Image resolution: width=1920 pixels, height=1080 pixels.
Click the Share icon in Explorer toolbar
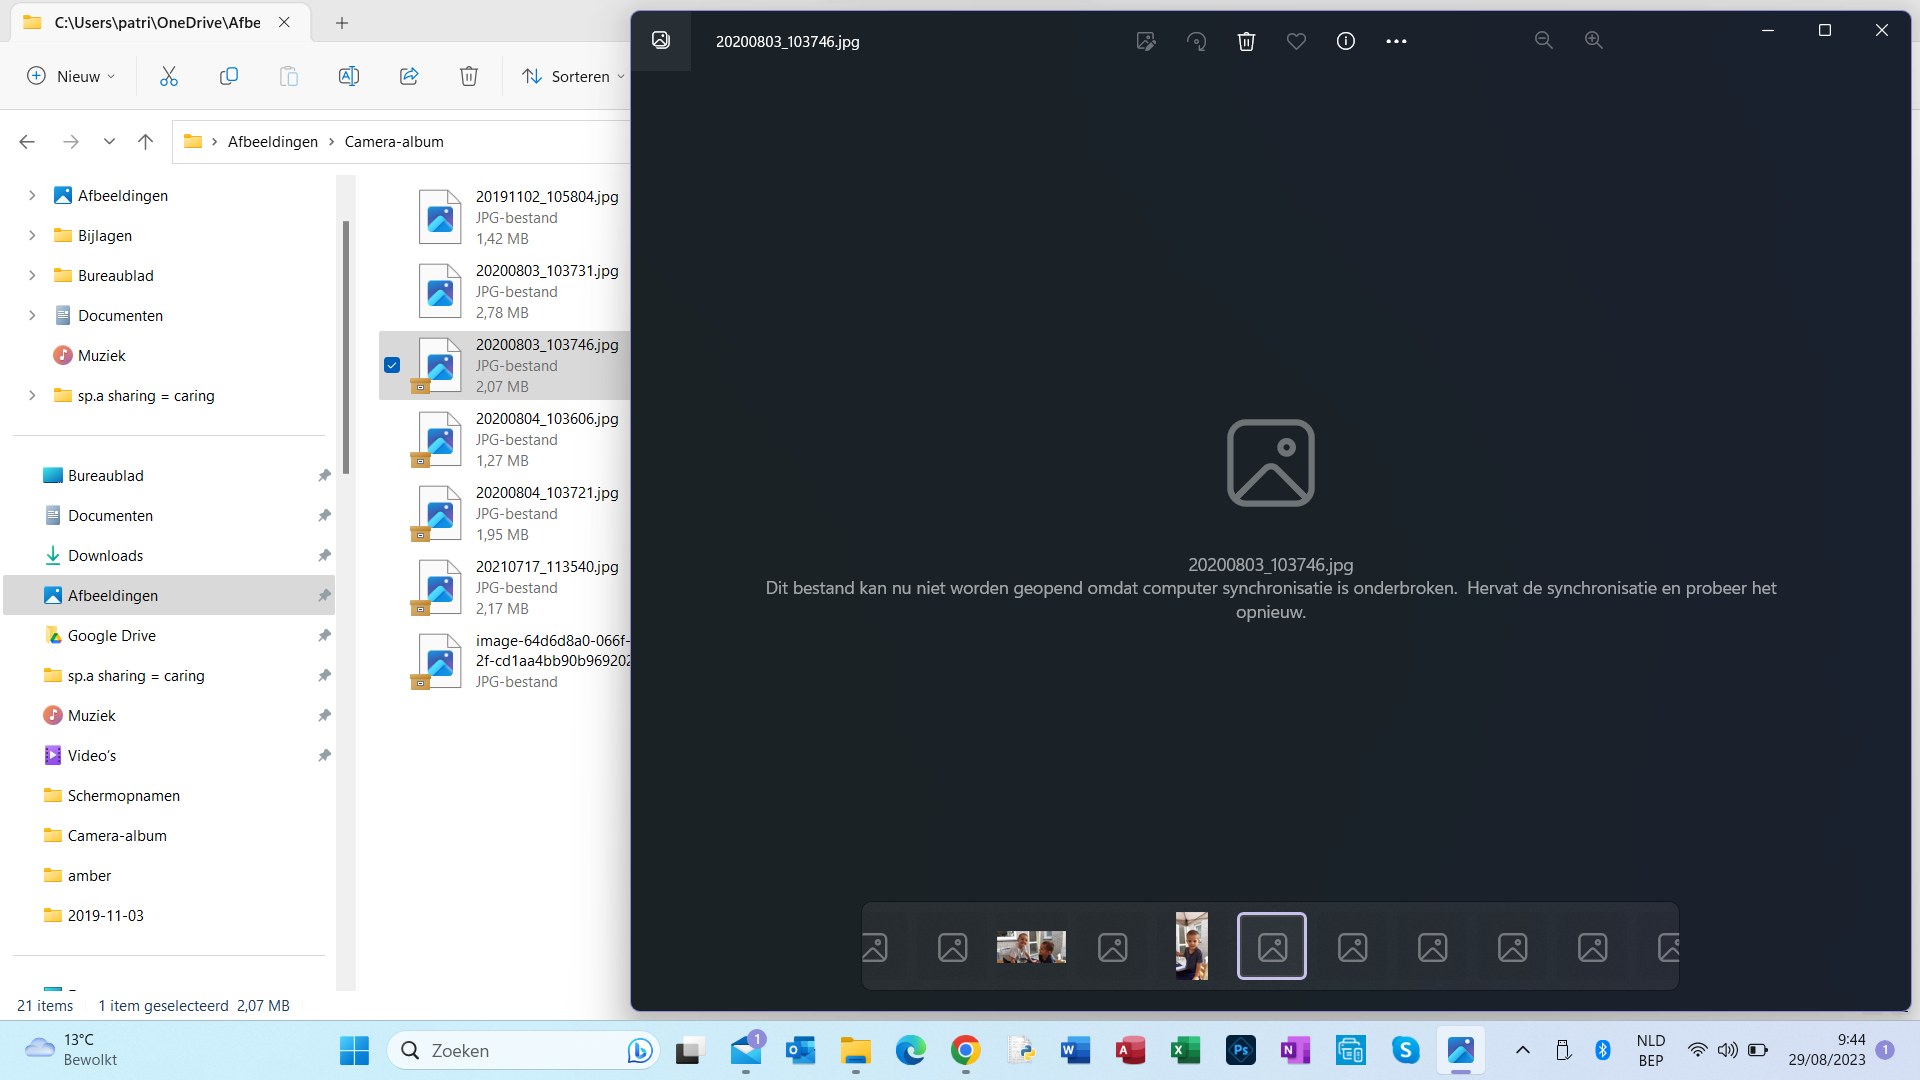tap(409, 76)
